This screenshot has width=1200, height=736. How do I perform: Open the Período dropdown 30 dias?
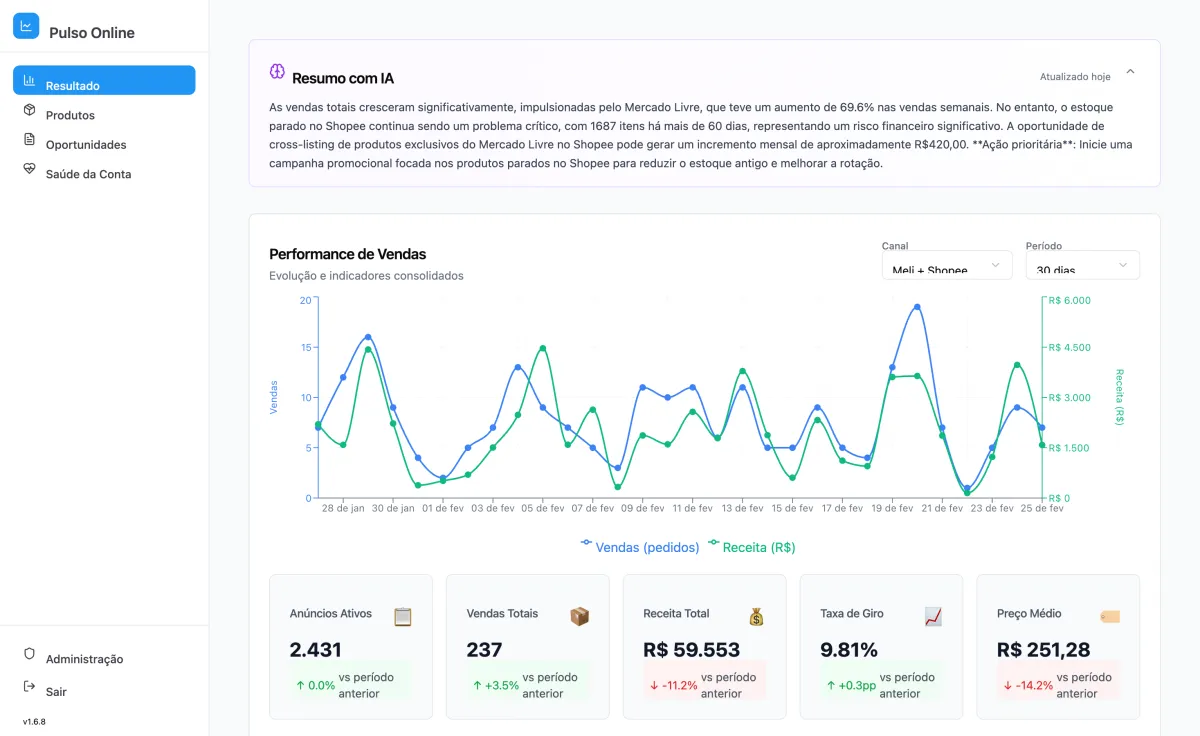tap(1083, 265)
